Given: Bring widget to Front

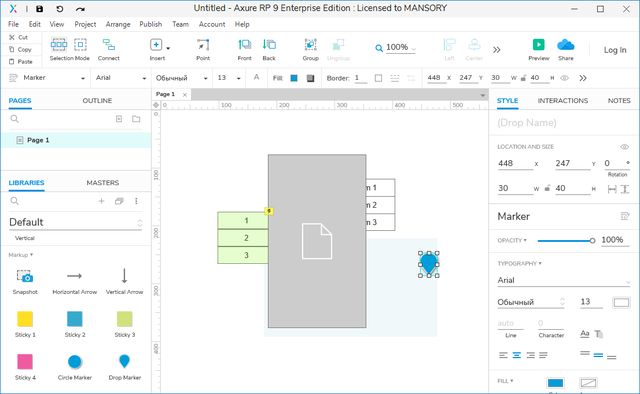Looking at the screenshot, I should click(244, 49).
